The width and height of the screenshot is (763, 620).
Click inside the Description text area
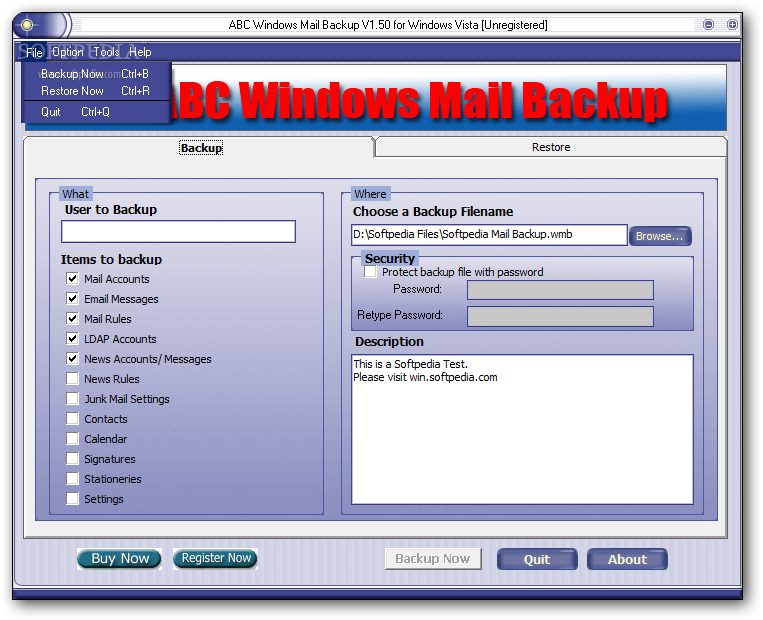522,429
